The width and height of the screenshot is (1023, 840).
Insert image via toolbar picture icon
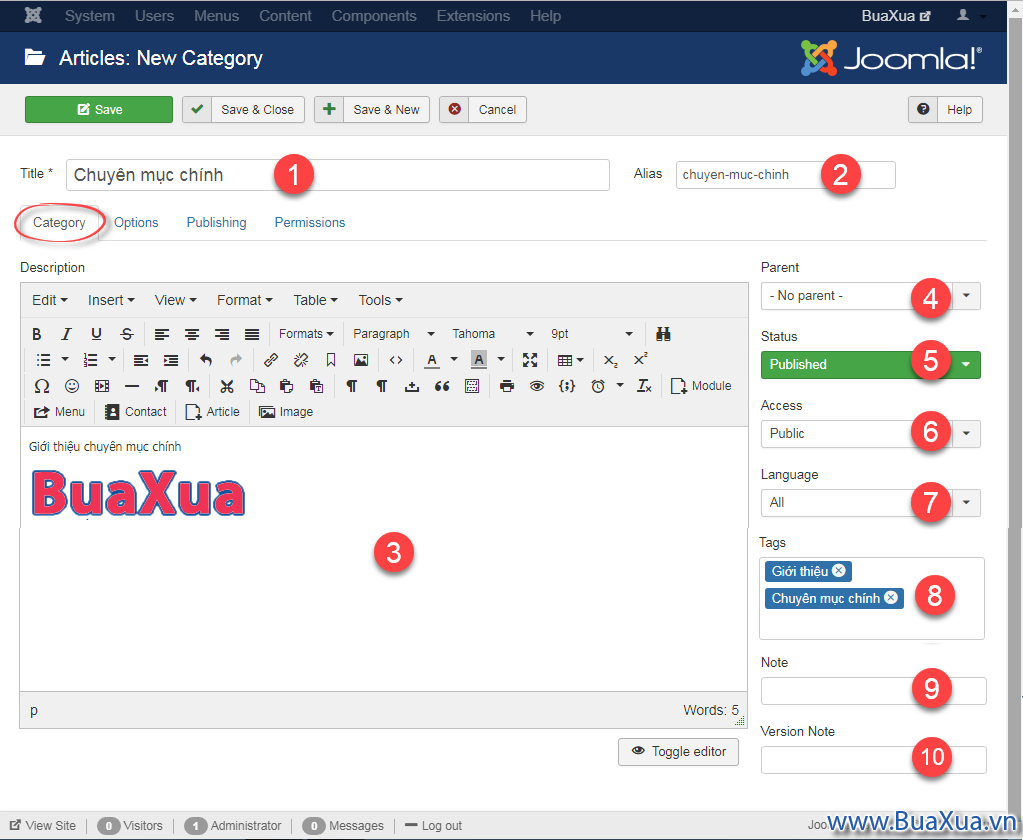[361, 359]
